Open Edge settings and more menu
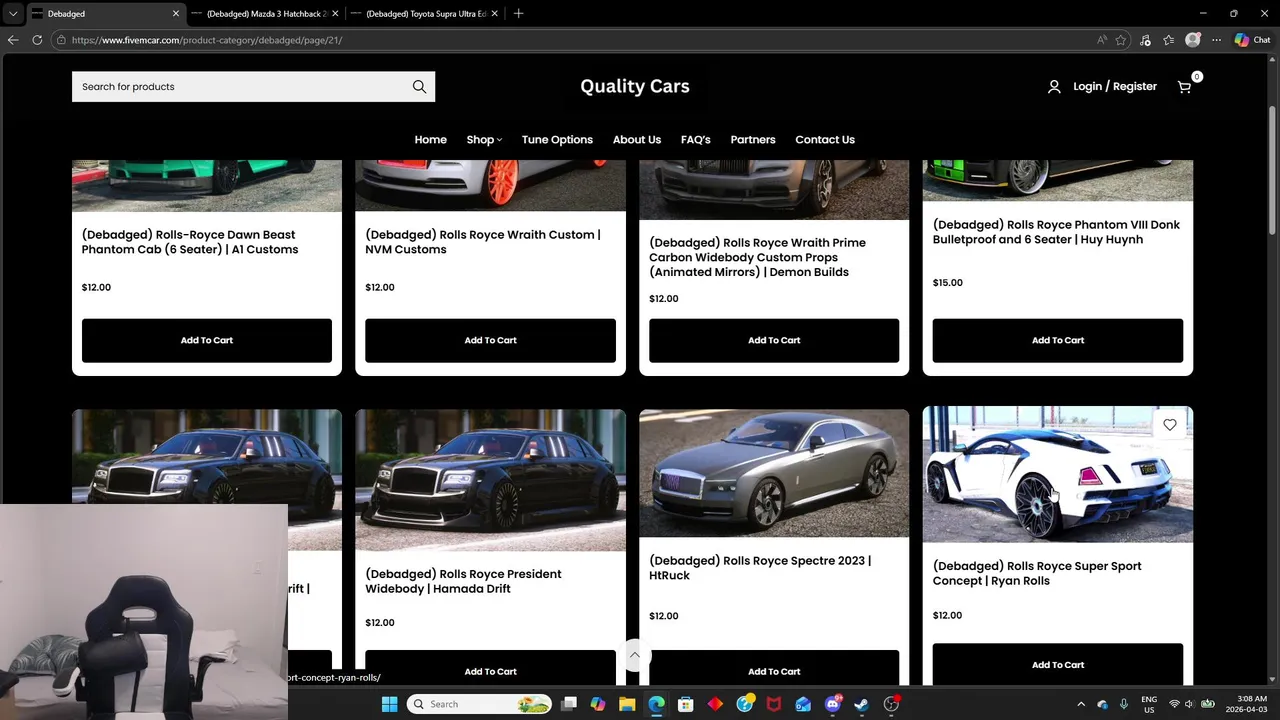This screenshot has width=1280, height=720. pos(1216,40)
